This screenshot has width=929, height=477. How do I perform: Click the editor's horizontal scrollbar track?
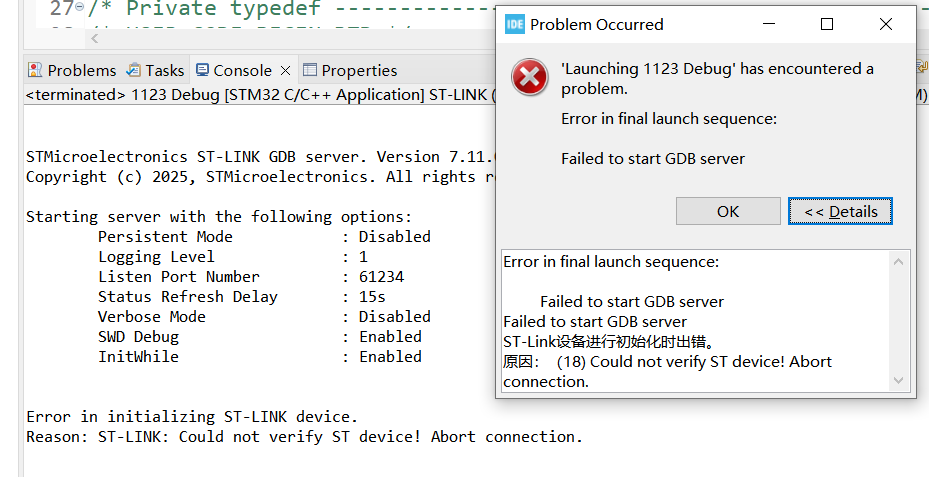(300, 39)
